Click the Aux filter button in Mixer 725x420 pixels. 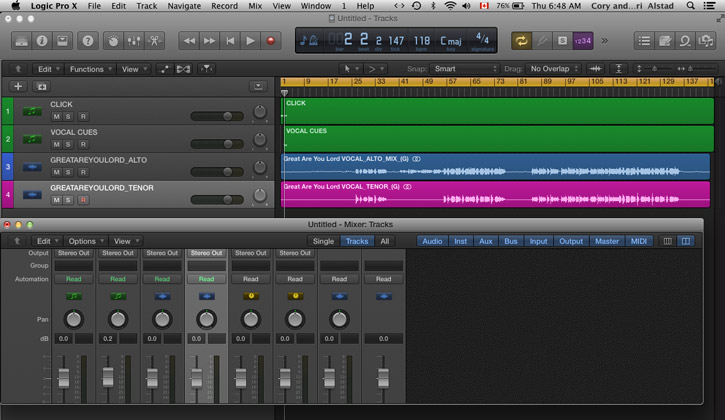click(485, 241)
